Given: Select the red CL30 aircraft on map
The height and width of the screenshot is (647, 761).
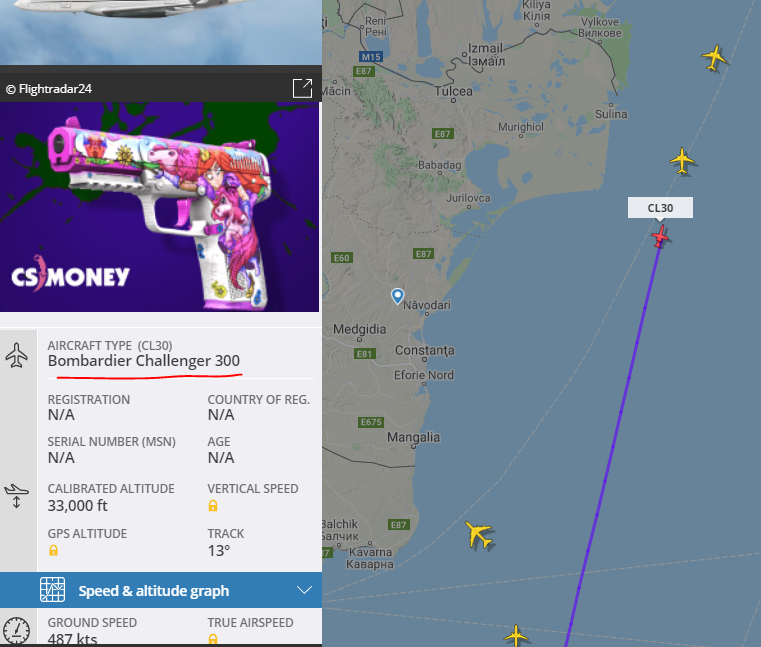Looking at the screenshot, I should [660, 236].
